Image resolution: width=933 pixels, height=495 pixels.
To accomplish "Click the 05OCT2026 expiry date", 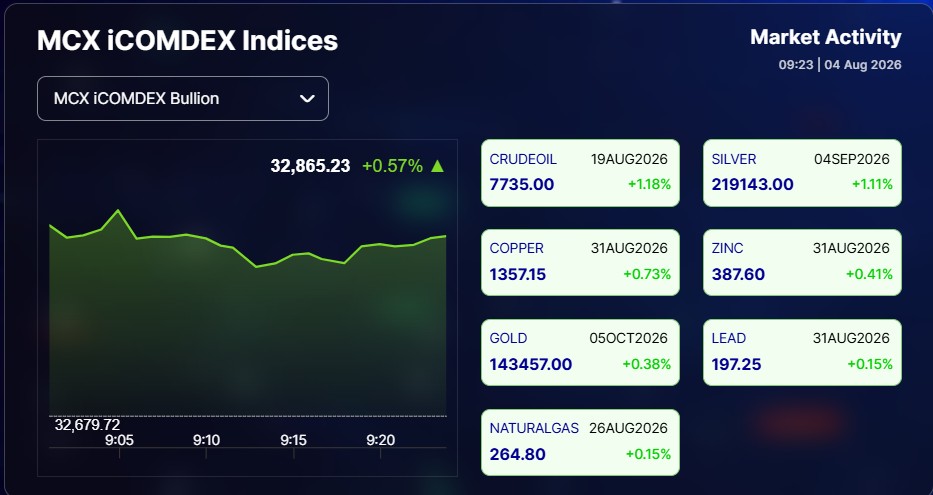I will click(x=628, y=338).
